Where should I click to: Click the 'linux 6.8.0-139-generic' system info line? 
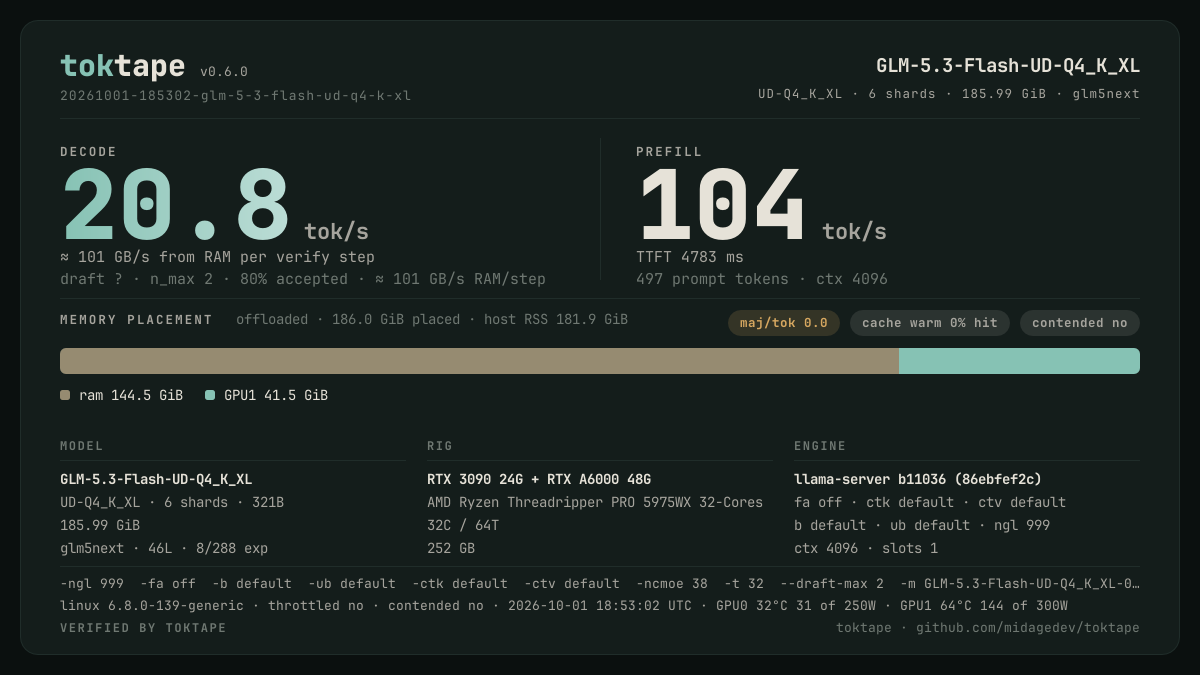pyautogui.click(x=564, y=605)
